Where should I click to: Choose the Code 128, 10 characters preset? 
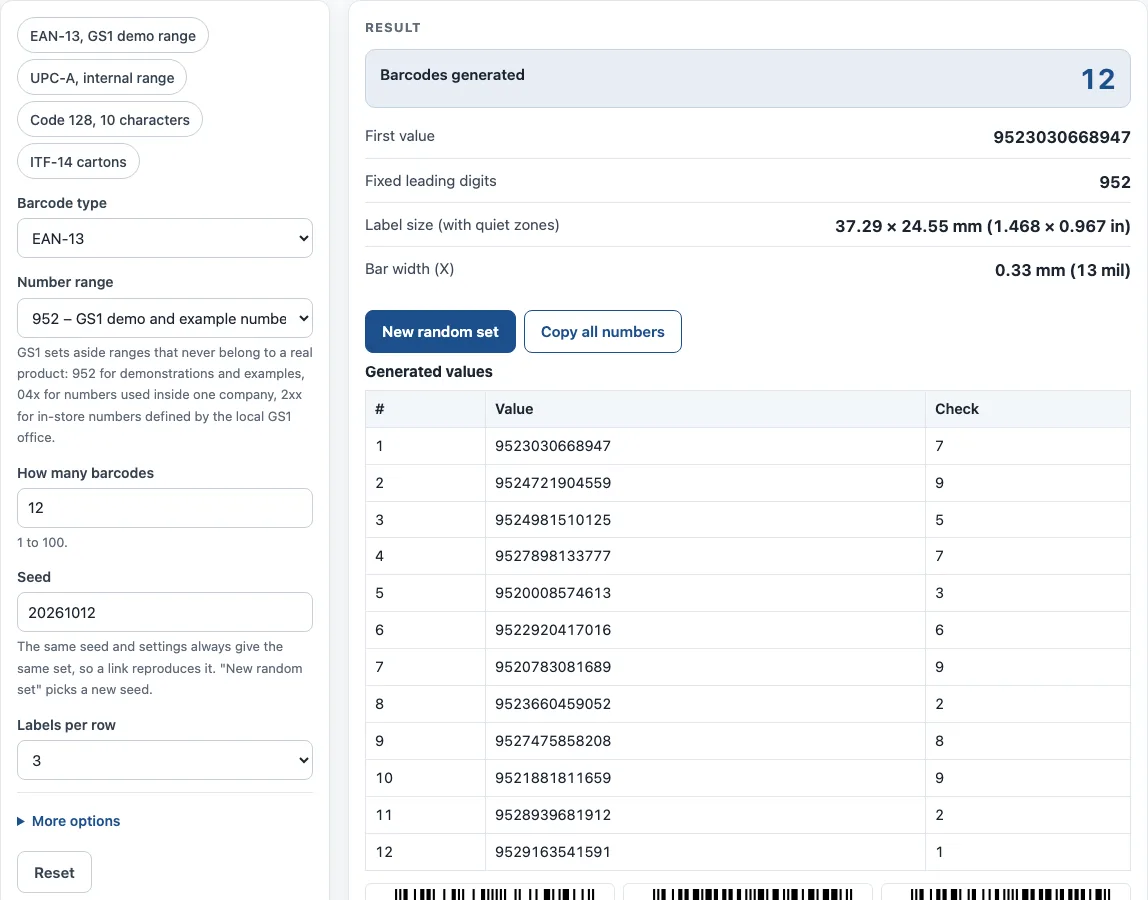tap(110, 119)
